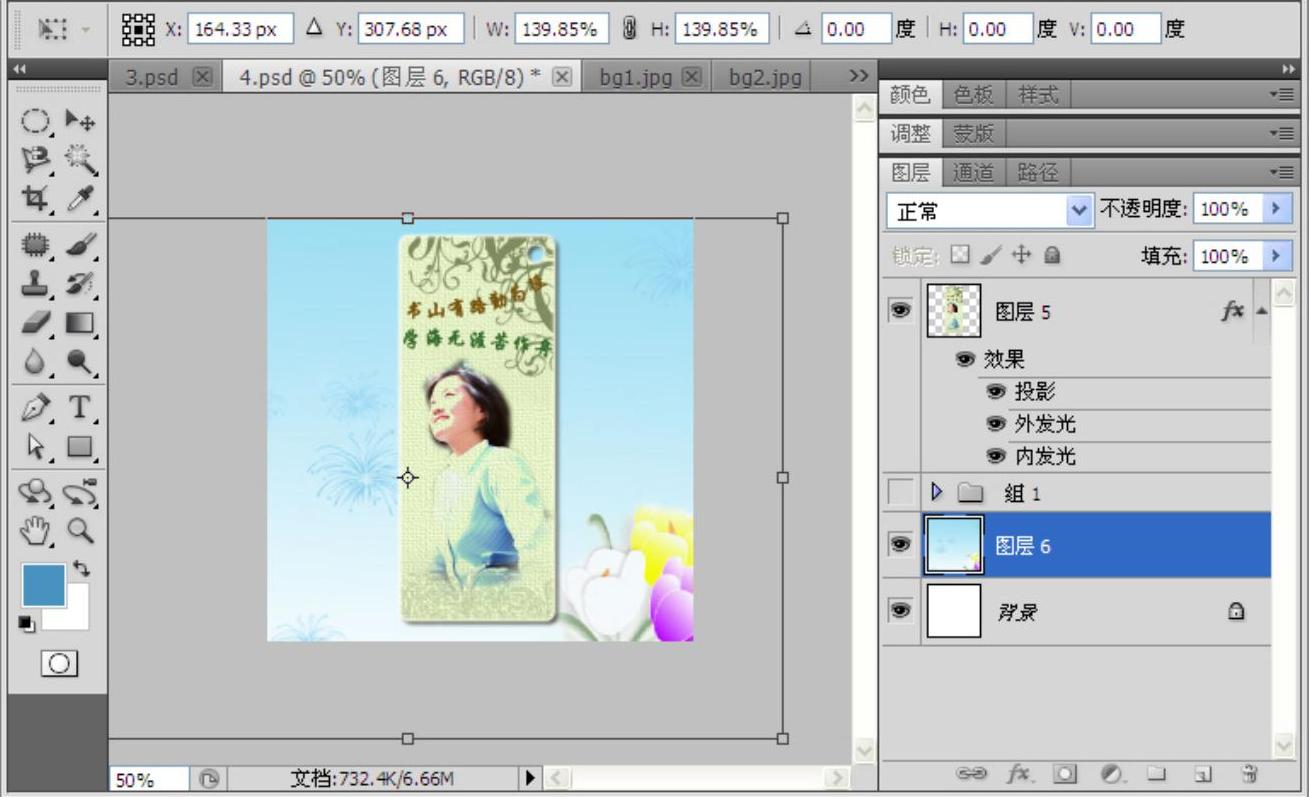Show the hidden 组 1 group

(900, 492)
